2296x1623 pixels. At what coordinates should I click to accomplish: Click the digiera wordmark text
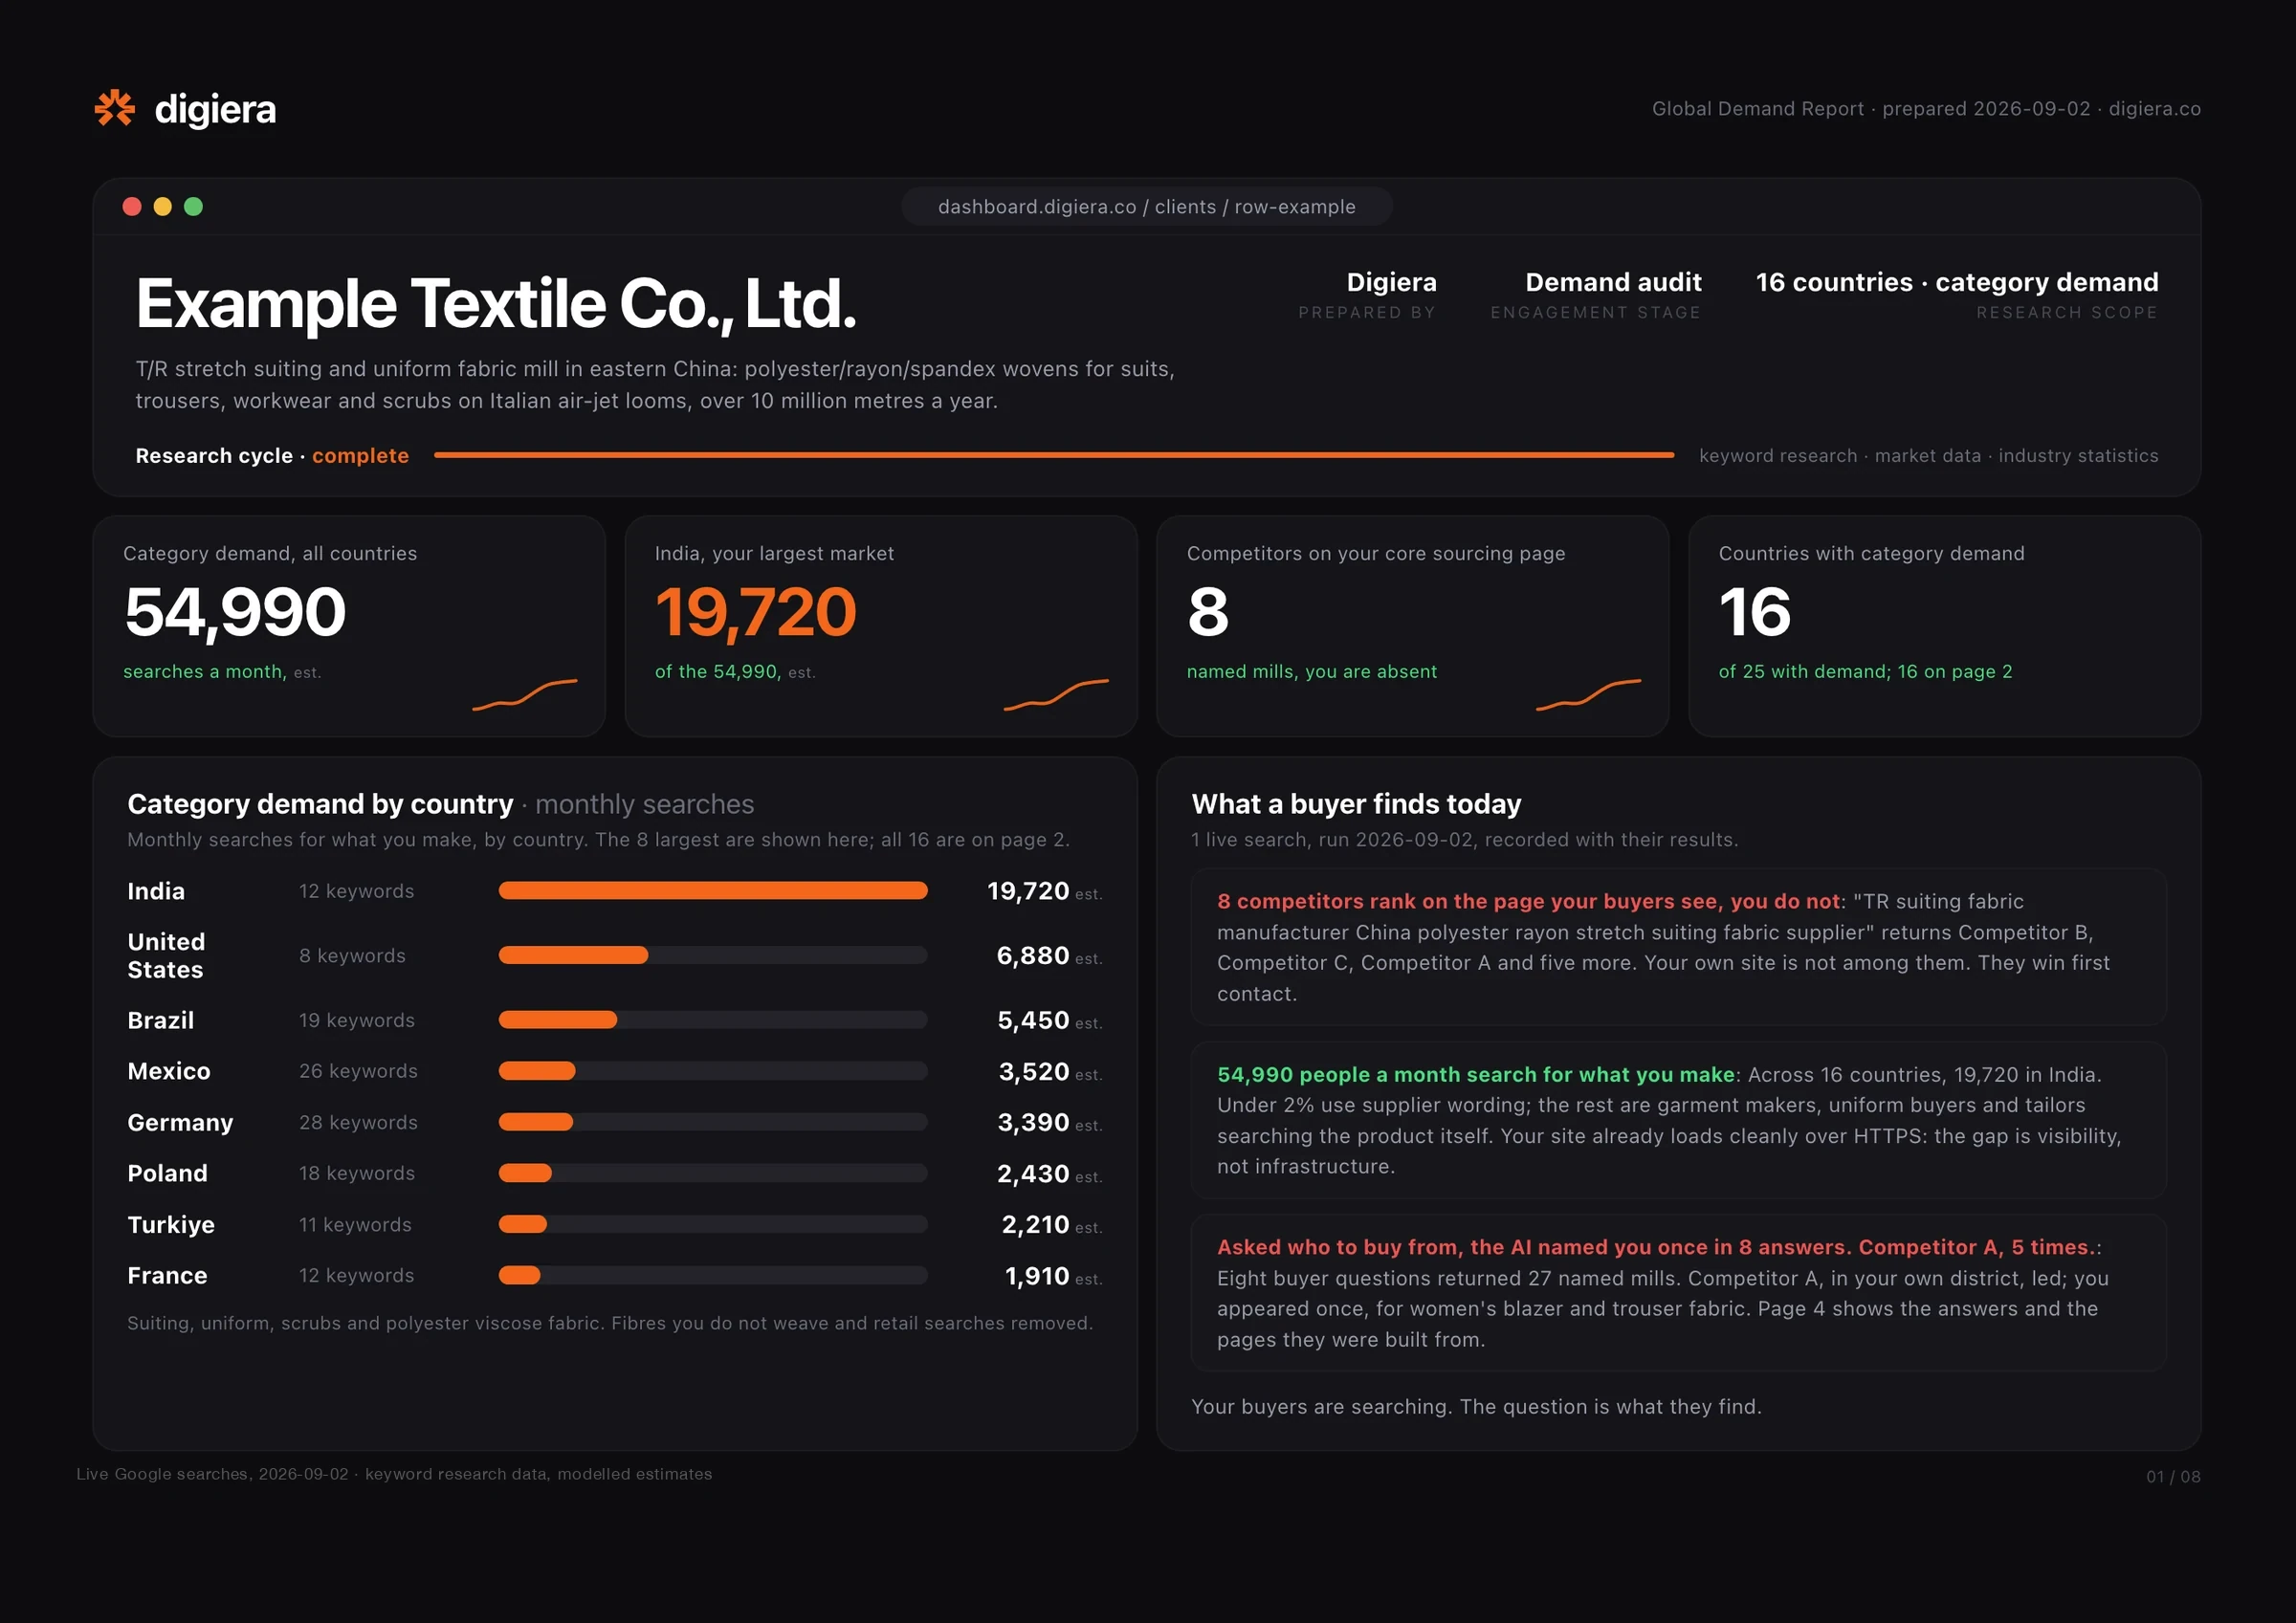click(215, 109)
